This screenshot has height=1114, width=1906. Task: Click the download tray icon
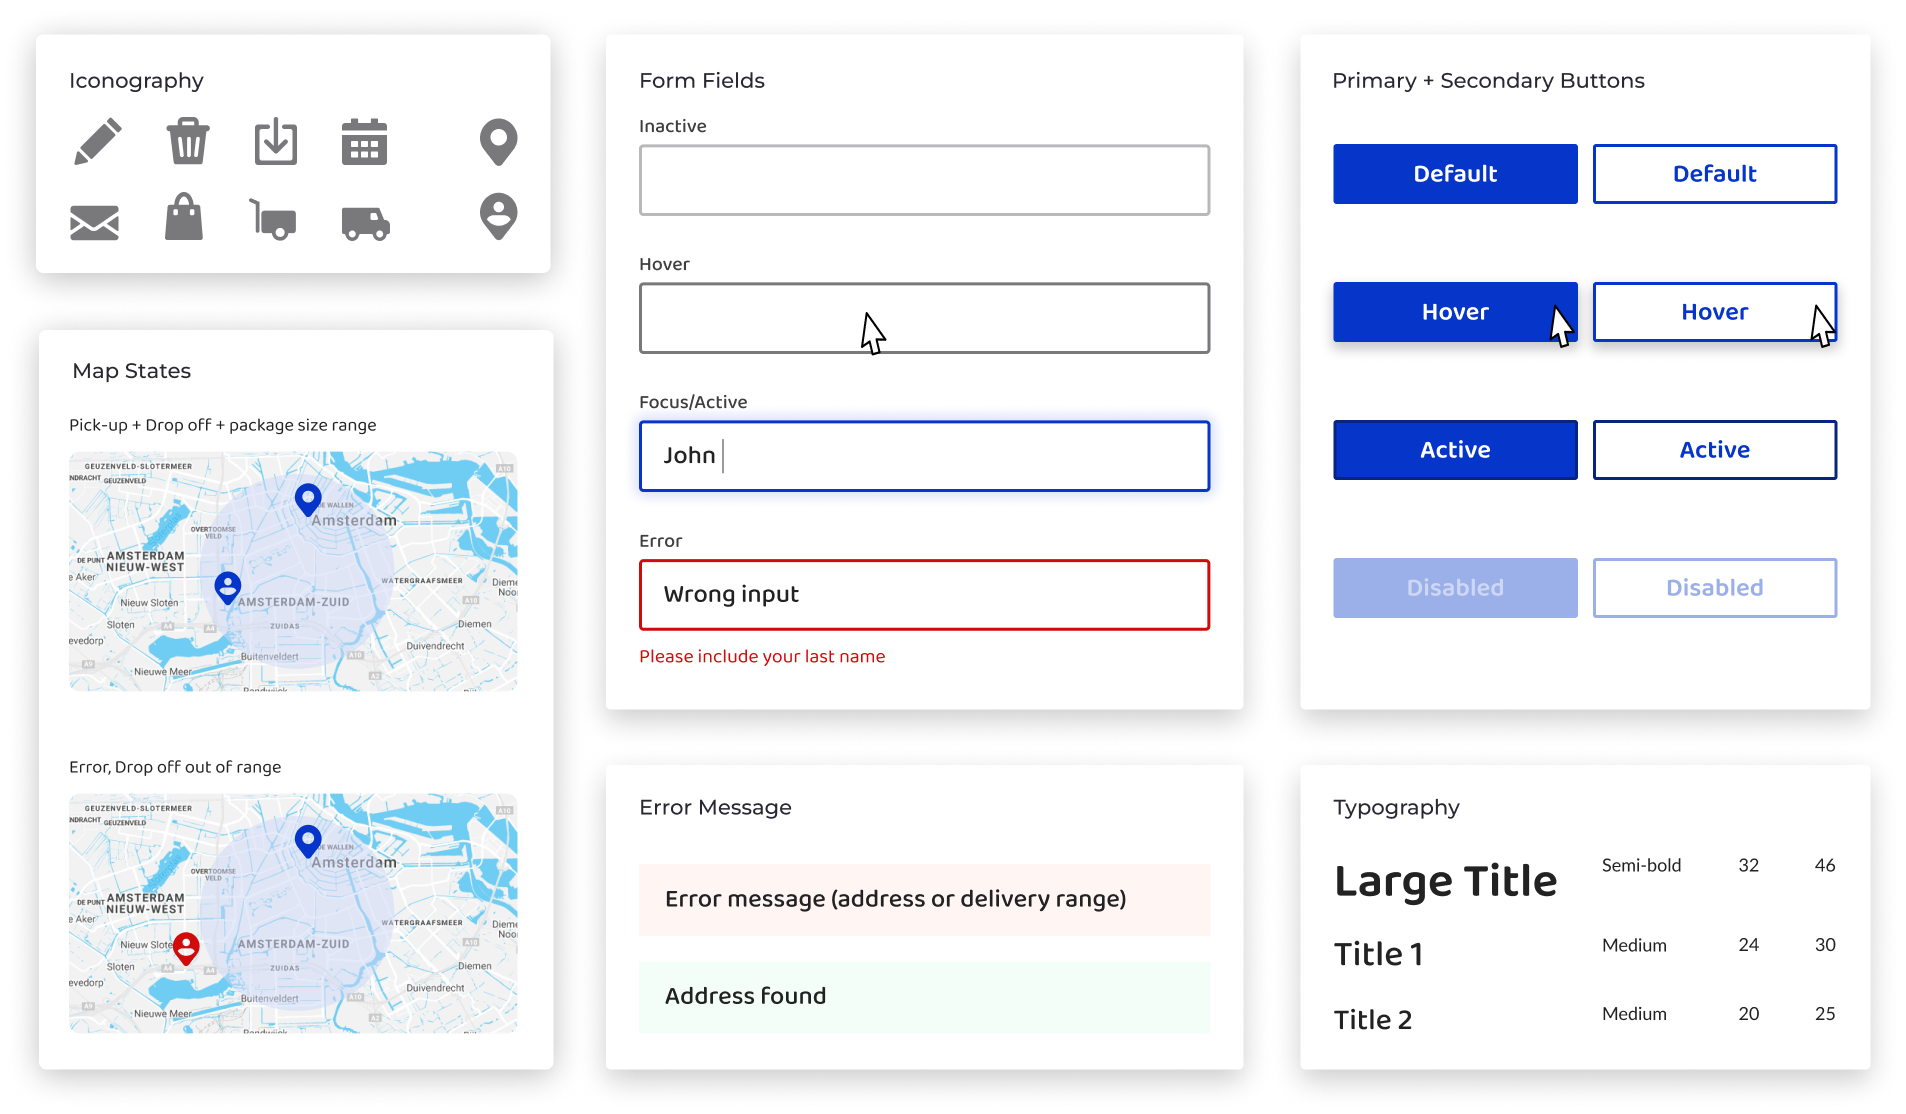(276, 141)
